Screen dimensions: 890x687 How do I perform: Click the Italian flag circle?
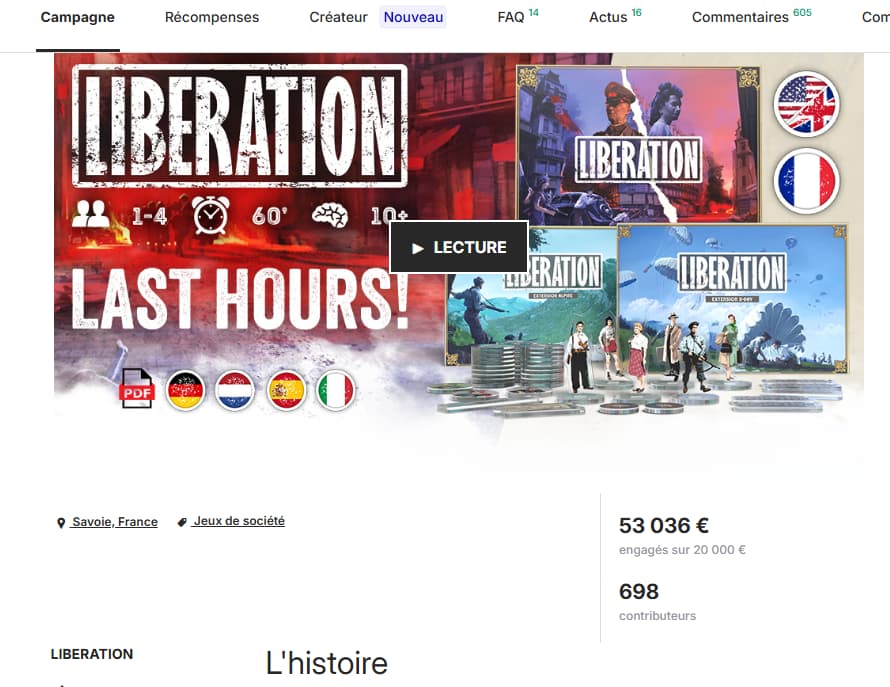(x=336, y=390)
